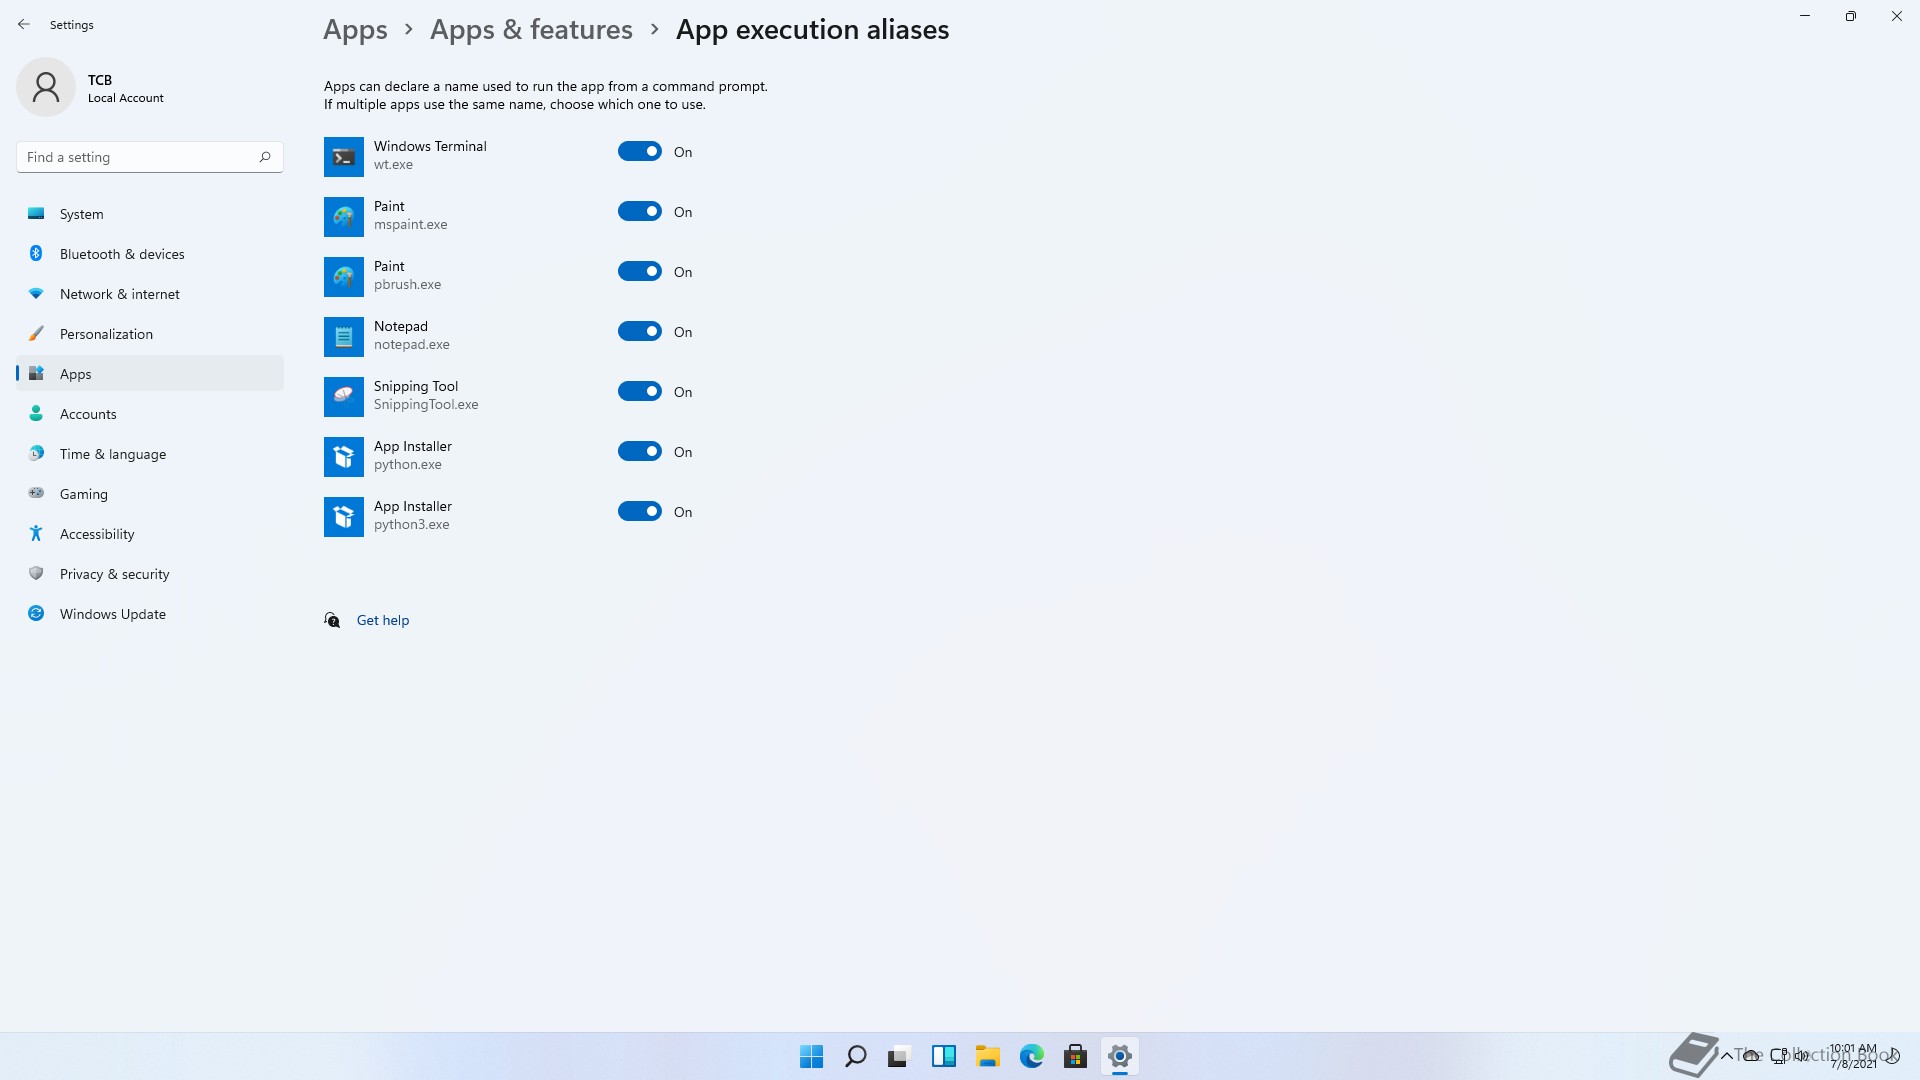Open Accessibility settings

pyautogui.click(x=150, y=533)
